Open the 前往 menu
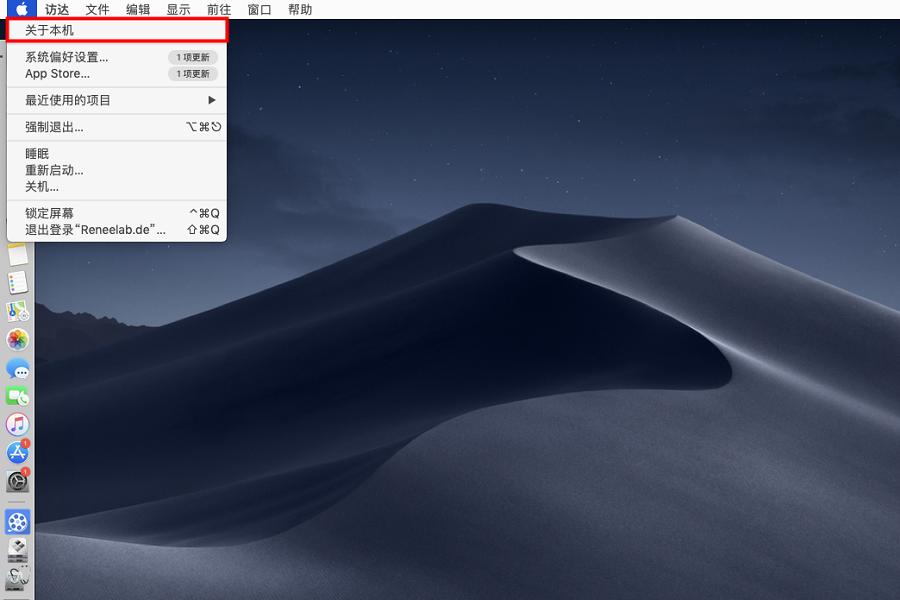 [x=219, y=9]
